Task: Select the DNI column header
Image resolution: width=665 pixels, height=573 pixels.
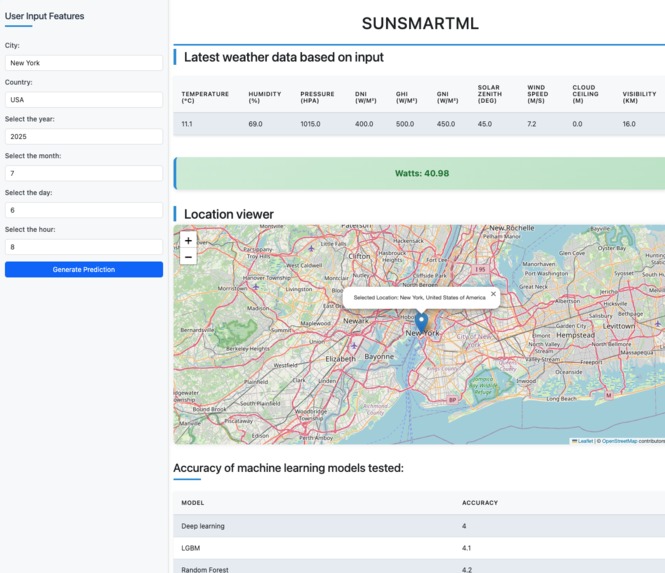Action: (366, 97)
